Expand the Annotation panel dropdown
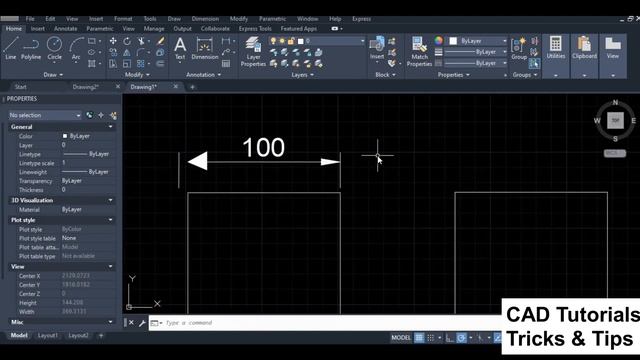 (203, 75)
